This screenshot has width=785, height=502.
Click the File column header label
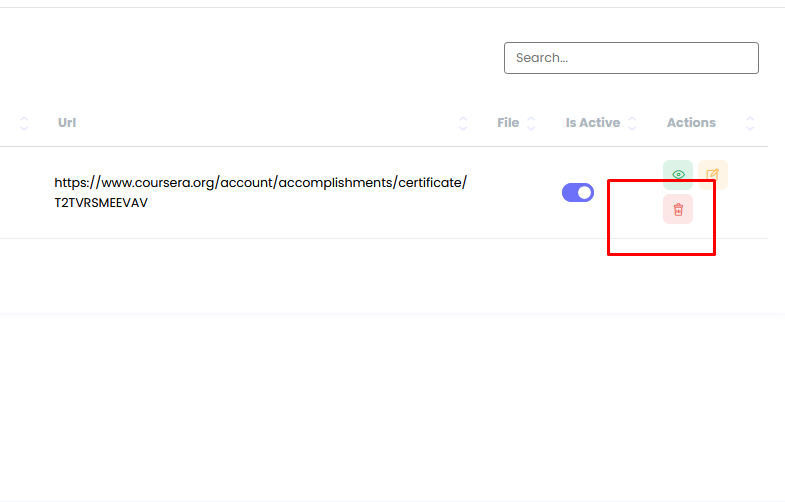tap(508, 123)
